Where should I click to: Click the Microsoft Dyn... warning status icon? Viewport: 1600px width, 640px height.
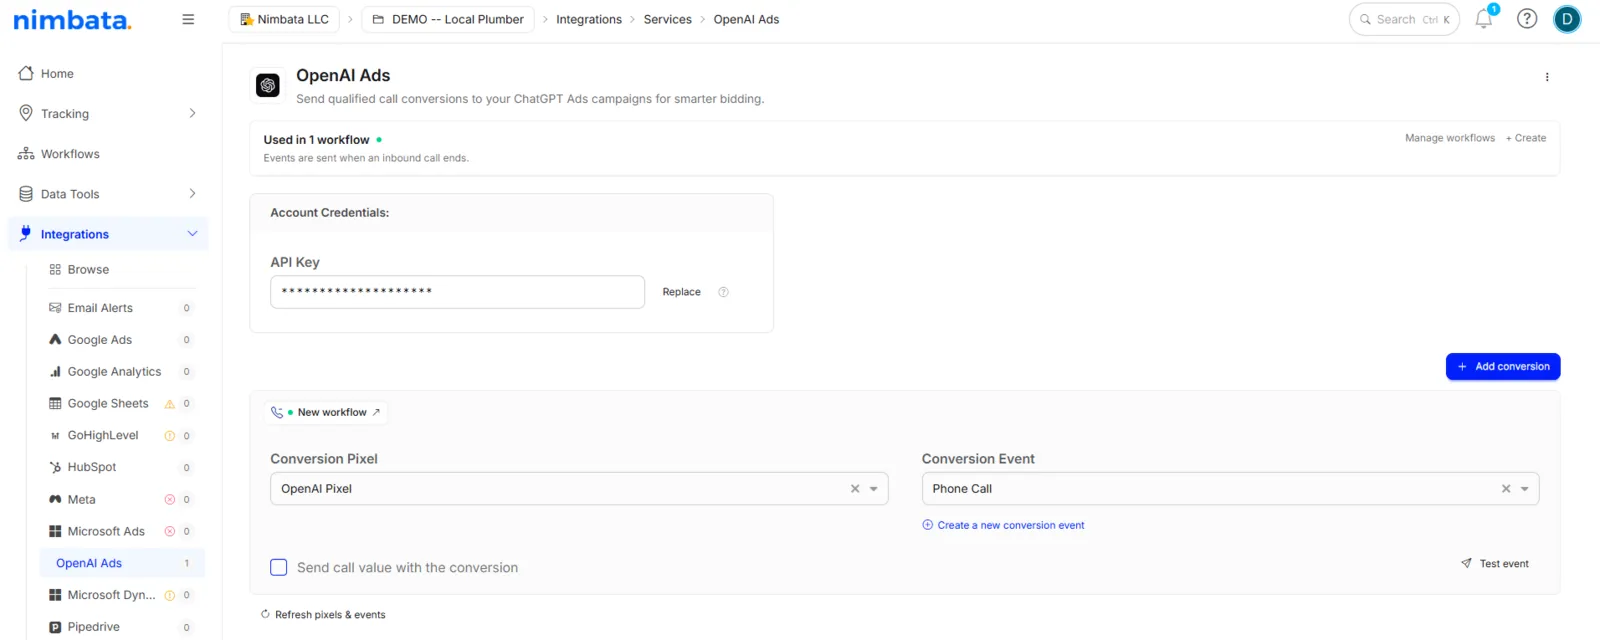click(170, 596)
